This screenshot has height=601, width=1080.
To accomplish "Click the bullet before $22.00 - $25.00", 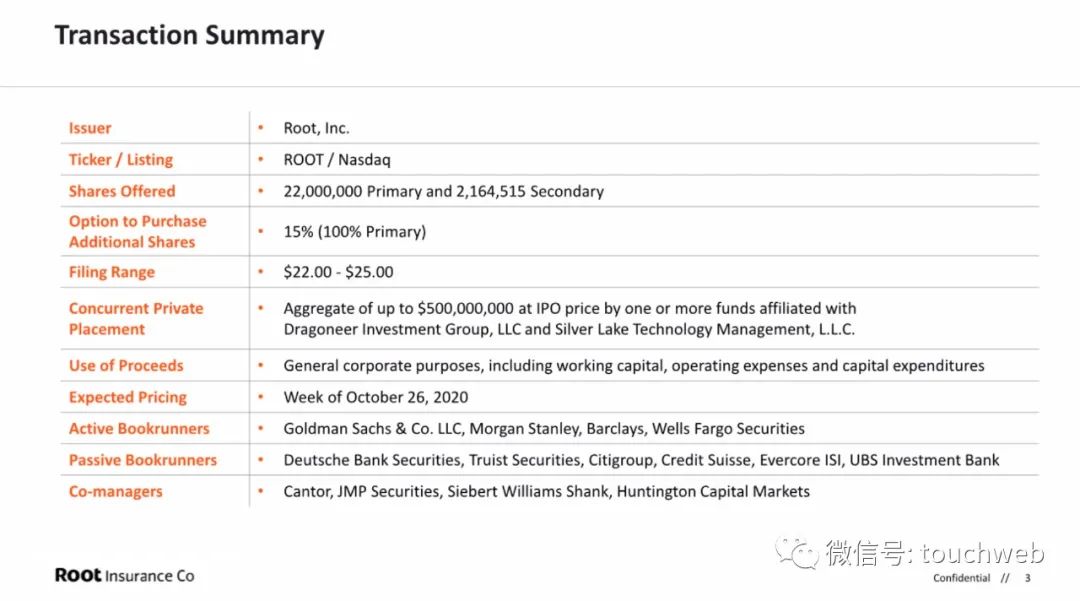I will click(261, 272).
